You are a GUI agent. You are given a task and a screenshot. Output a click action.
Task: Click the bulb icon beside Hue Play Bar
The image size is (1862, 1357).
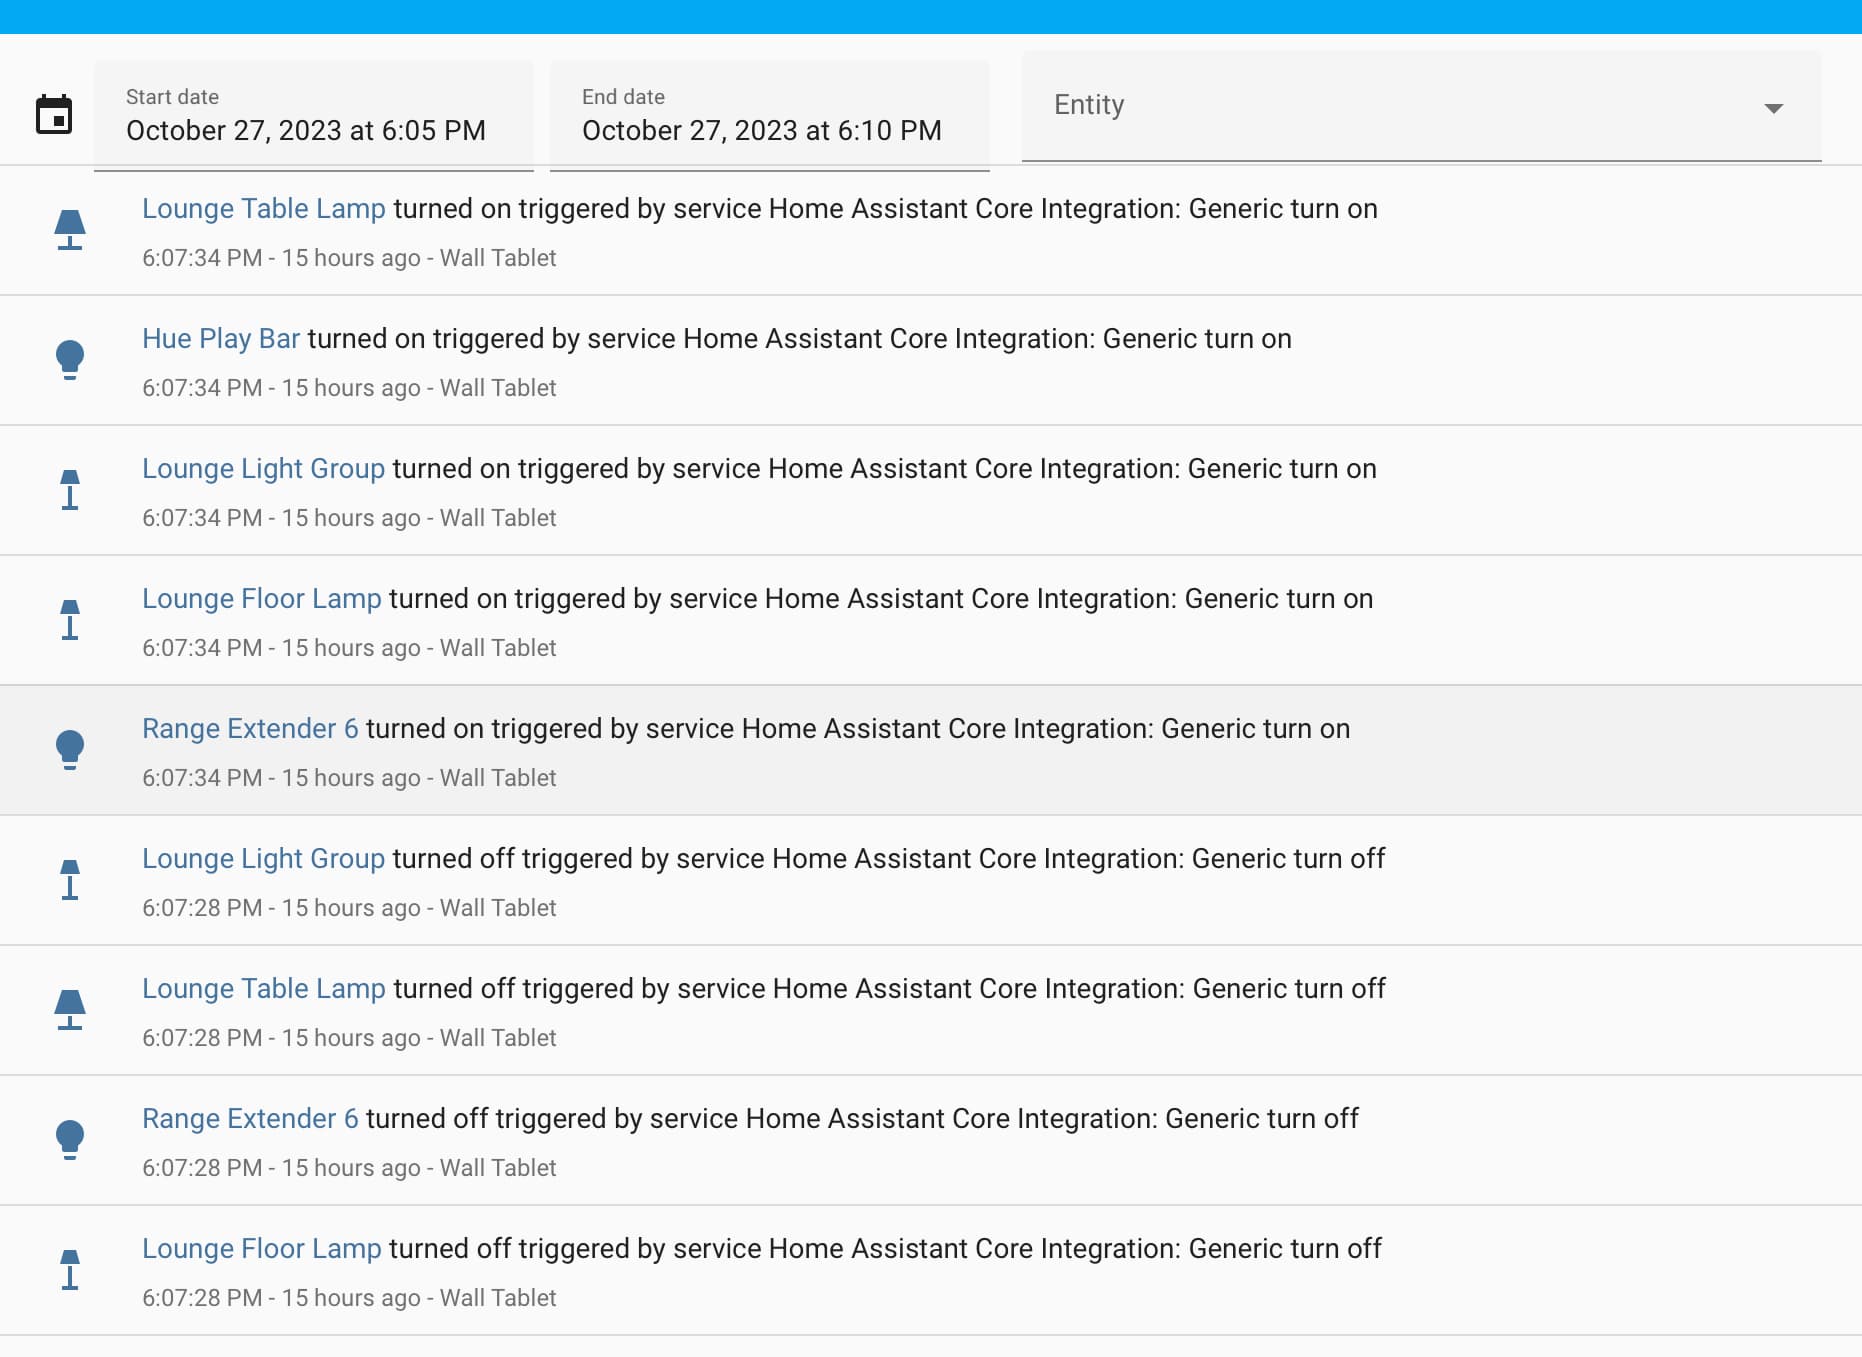click(x=70, y=360)
